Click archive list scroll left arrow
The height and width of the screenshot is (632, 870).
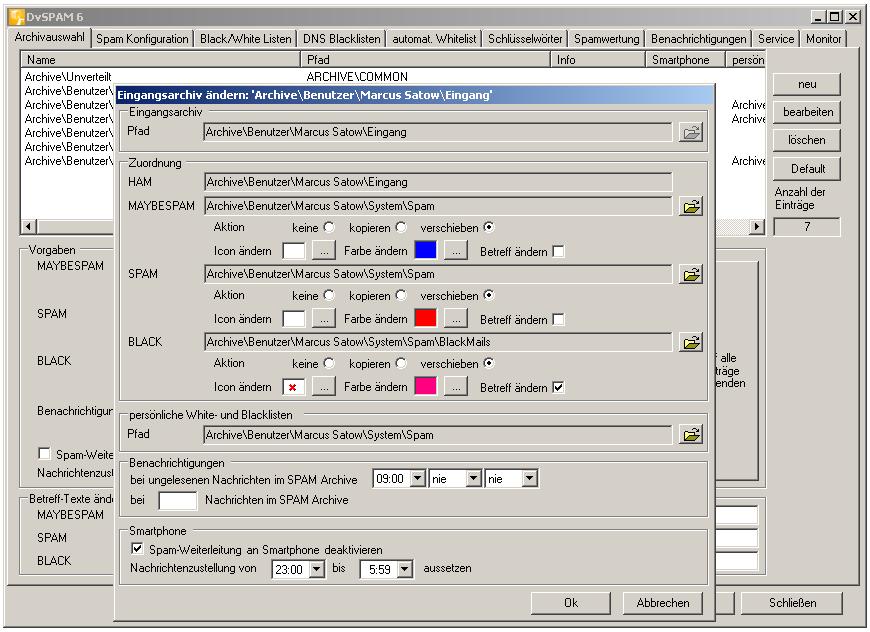(28, 226)
